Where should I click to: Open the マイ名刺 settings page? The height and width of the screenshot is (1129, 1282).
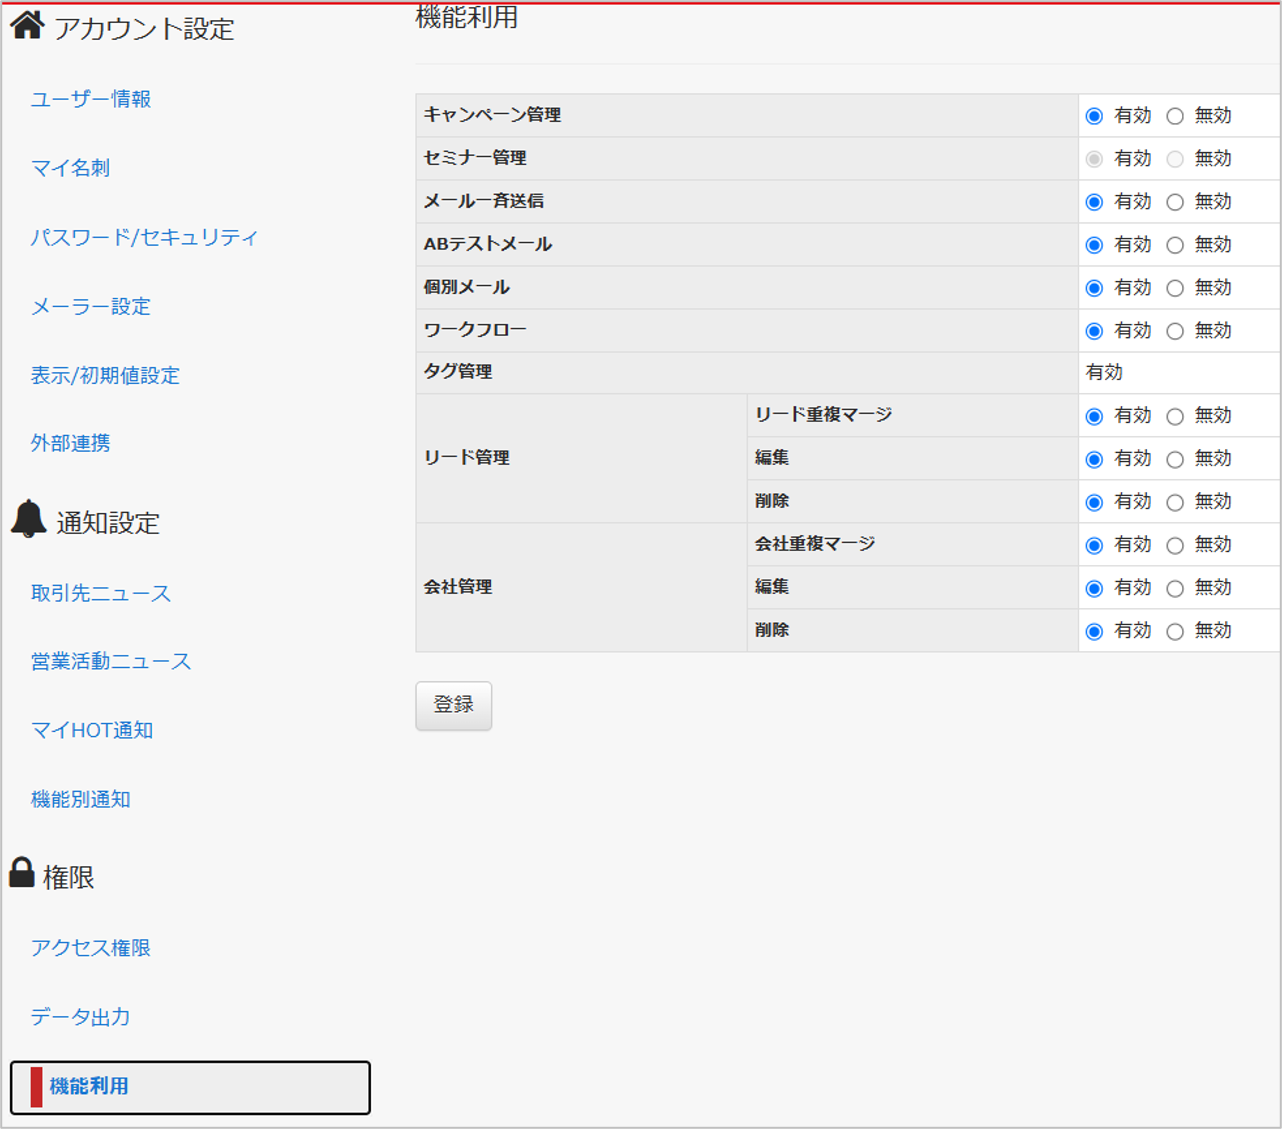[70, 168]
